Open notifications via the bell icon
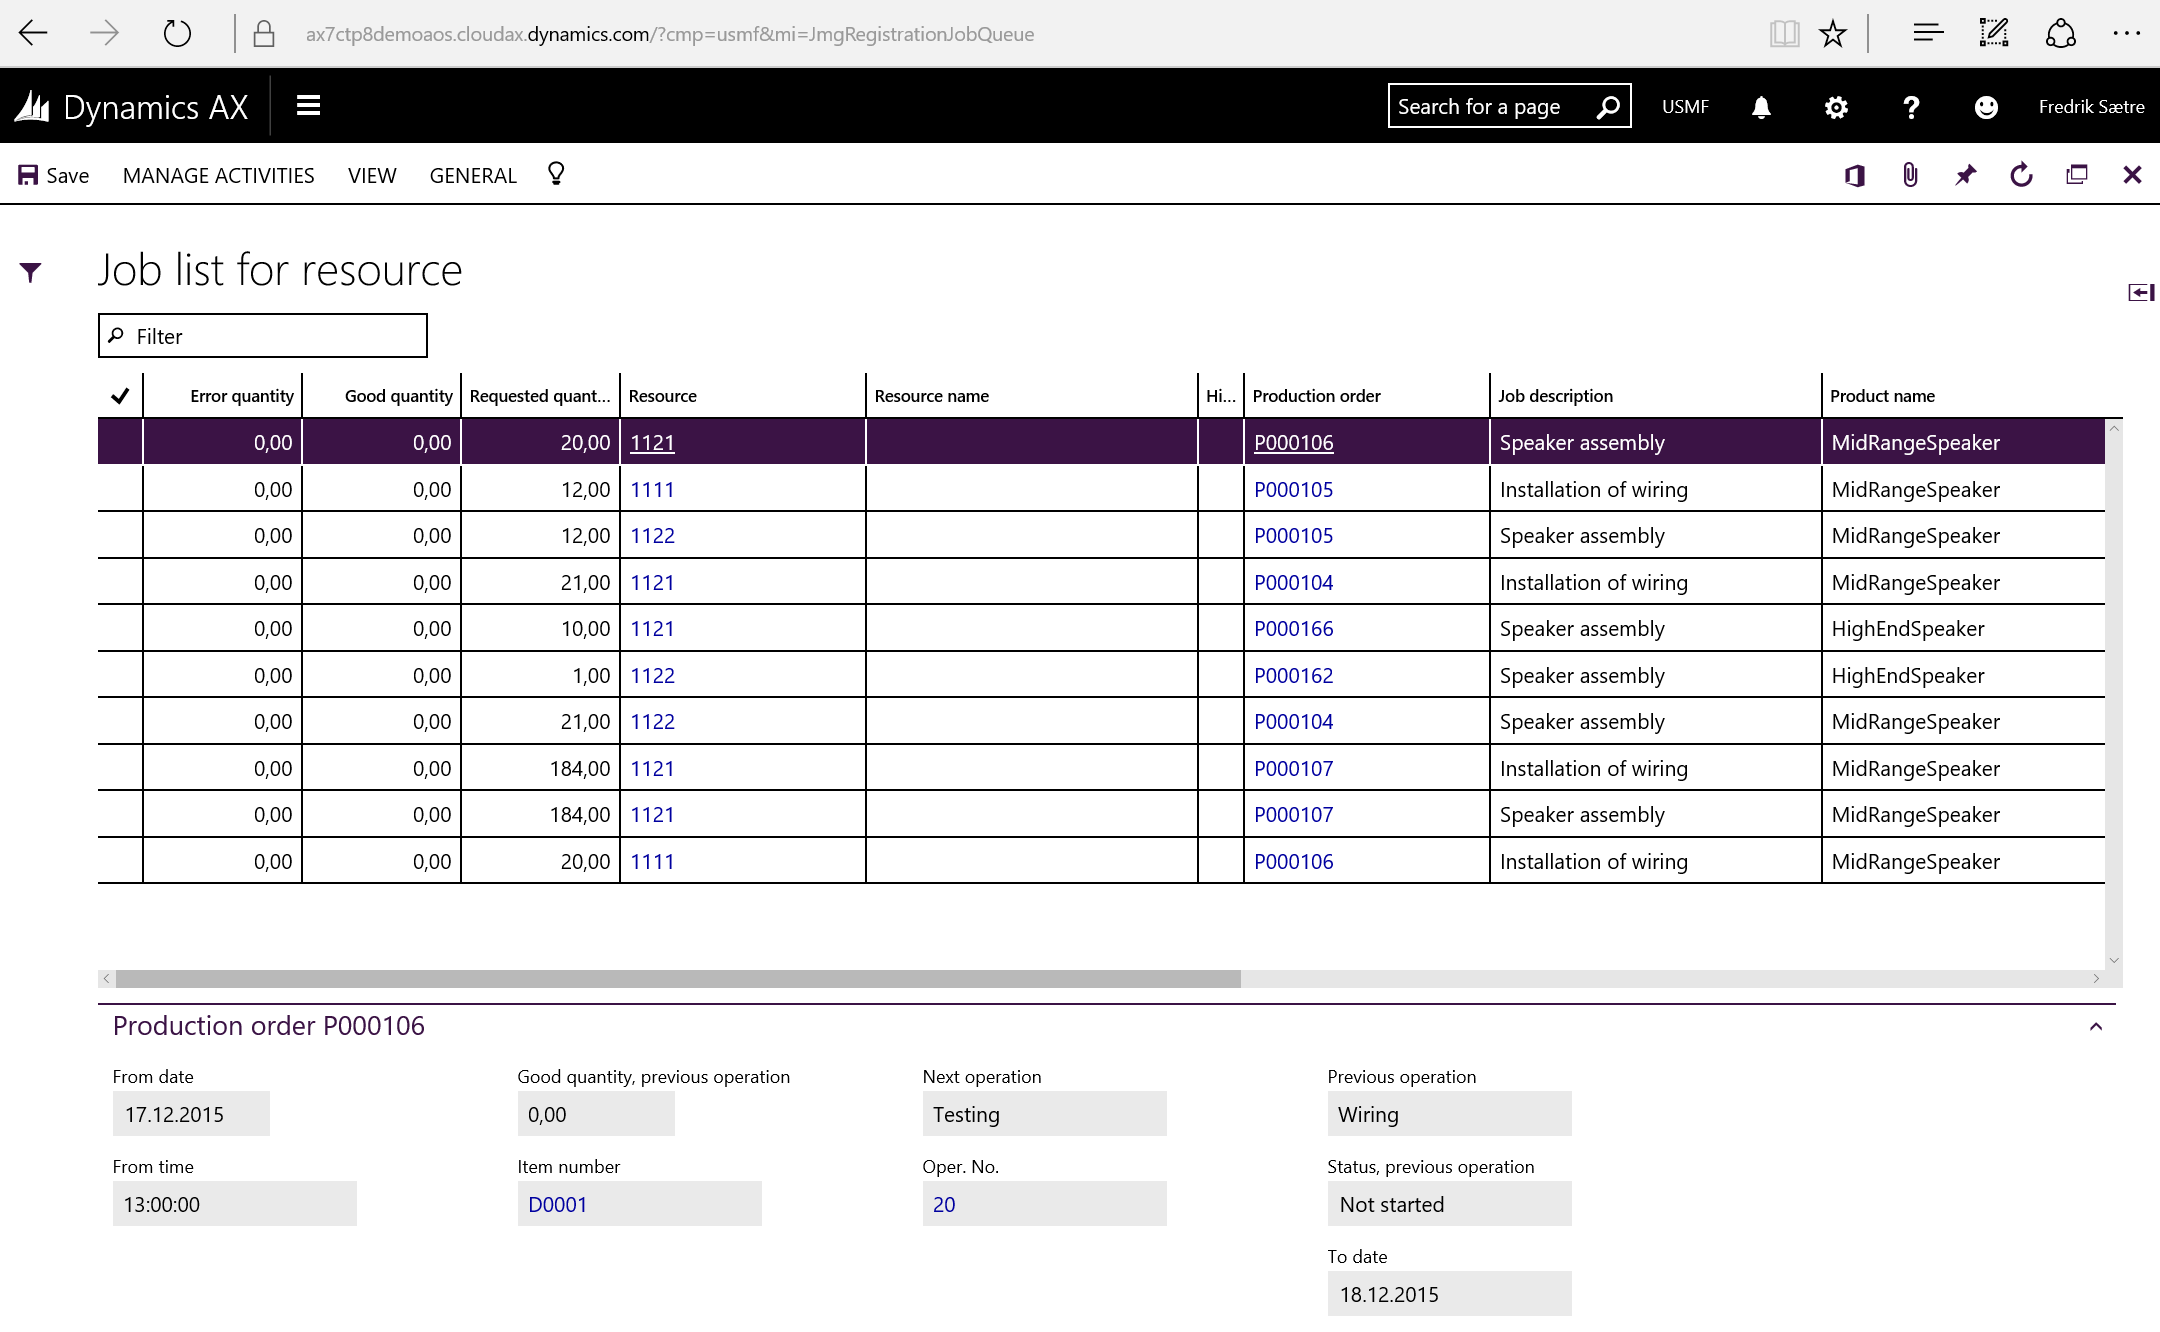 (1761, 107)
